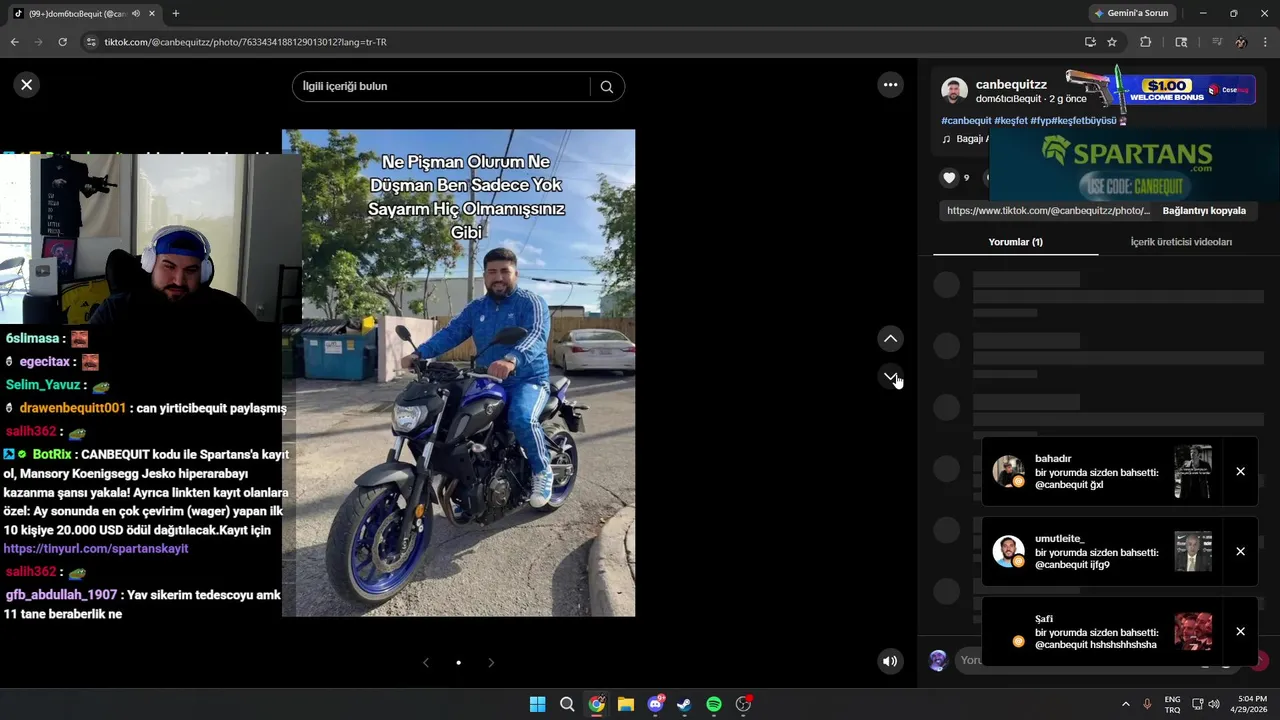Show next photo slide arrow
This screenshot has width=1280, height=720.
pos(490,662)
